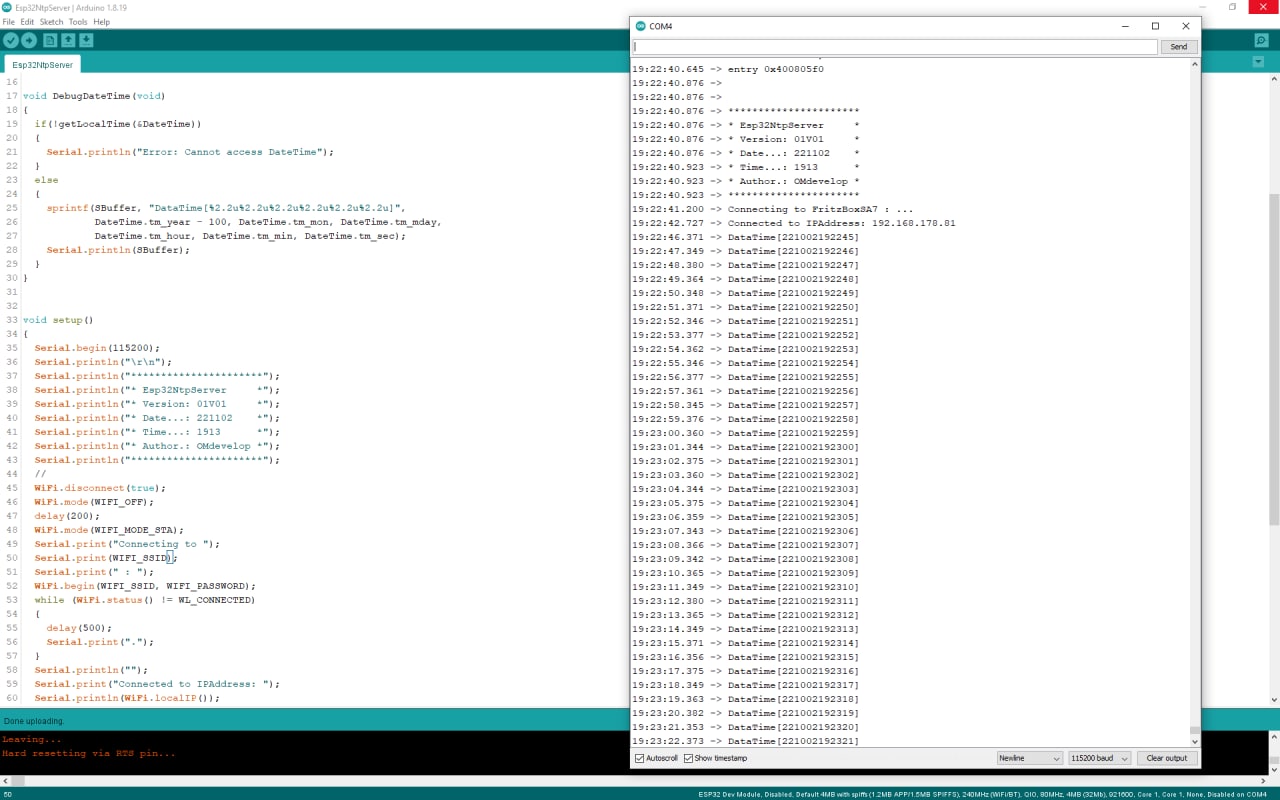
Task: Toggle the Autoscroll checkbox
Action: [640, 758]
